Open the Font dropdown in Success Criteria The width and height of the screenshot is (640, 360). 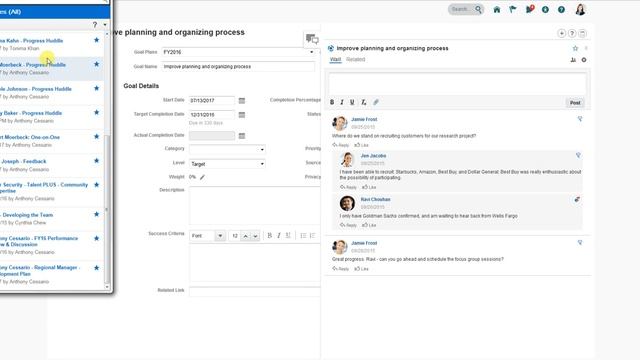tap(220, 236)
